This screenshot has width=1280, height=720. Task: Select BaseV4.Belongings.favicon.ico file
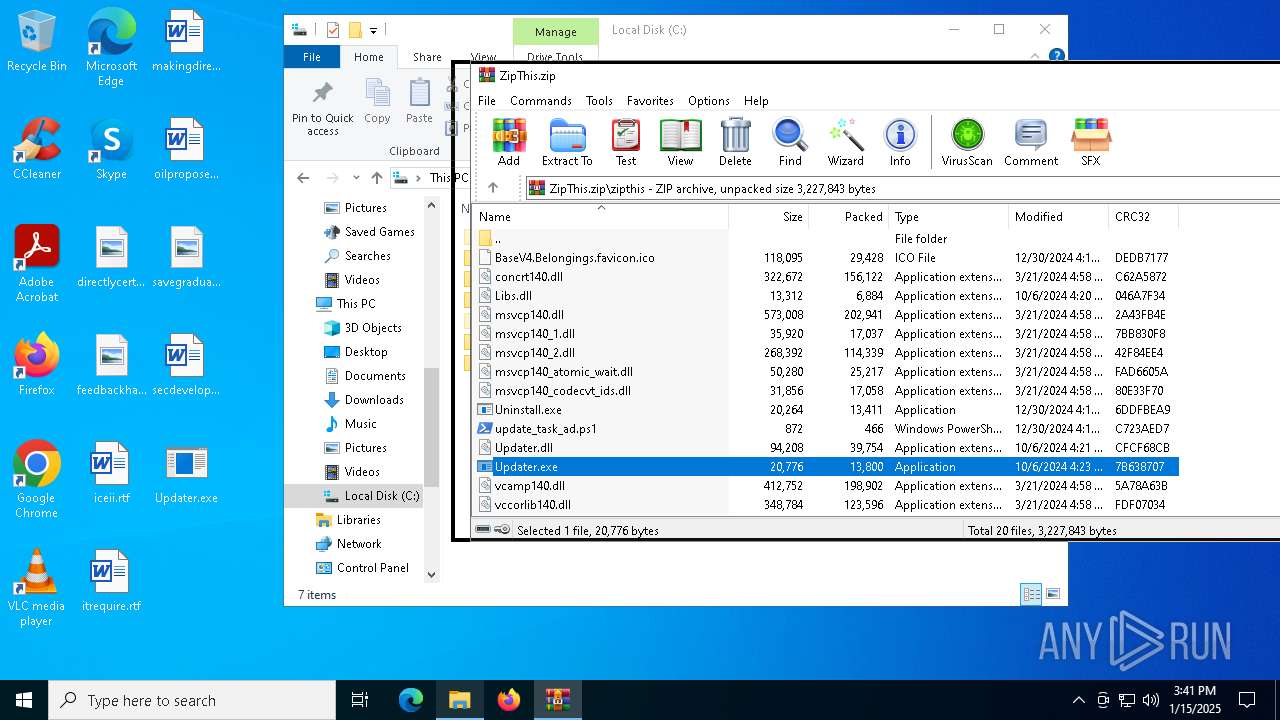coord(574,258)
